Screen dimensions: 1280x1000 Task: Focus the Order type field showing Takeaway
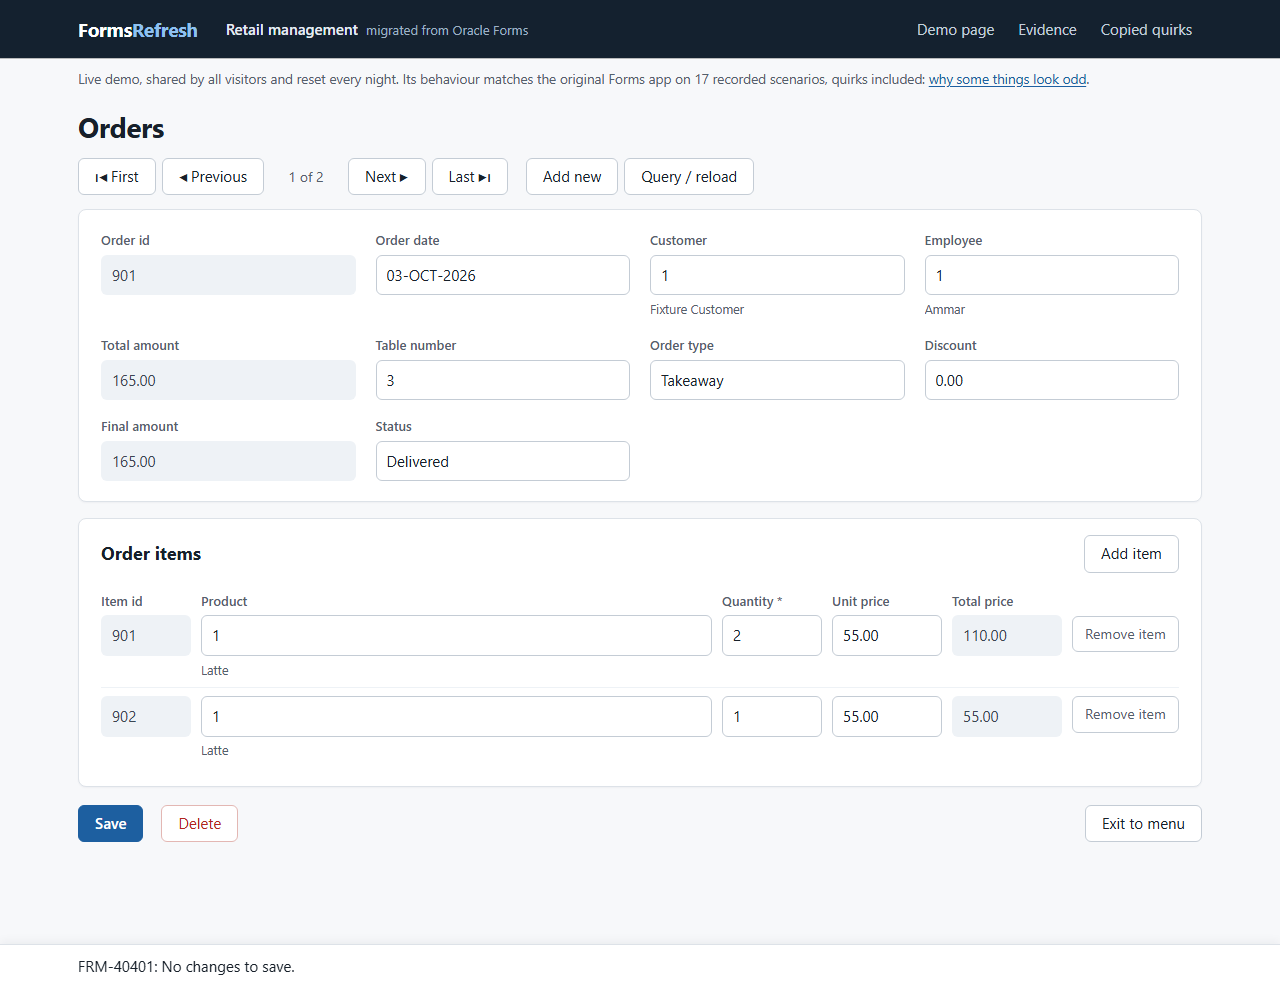pos(777,380)
